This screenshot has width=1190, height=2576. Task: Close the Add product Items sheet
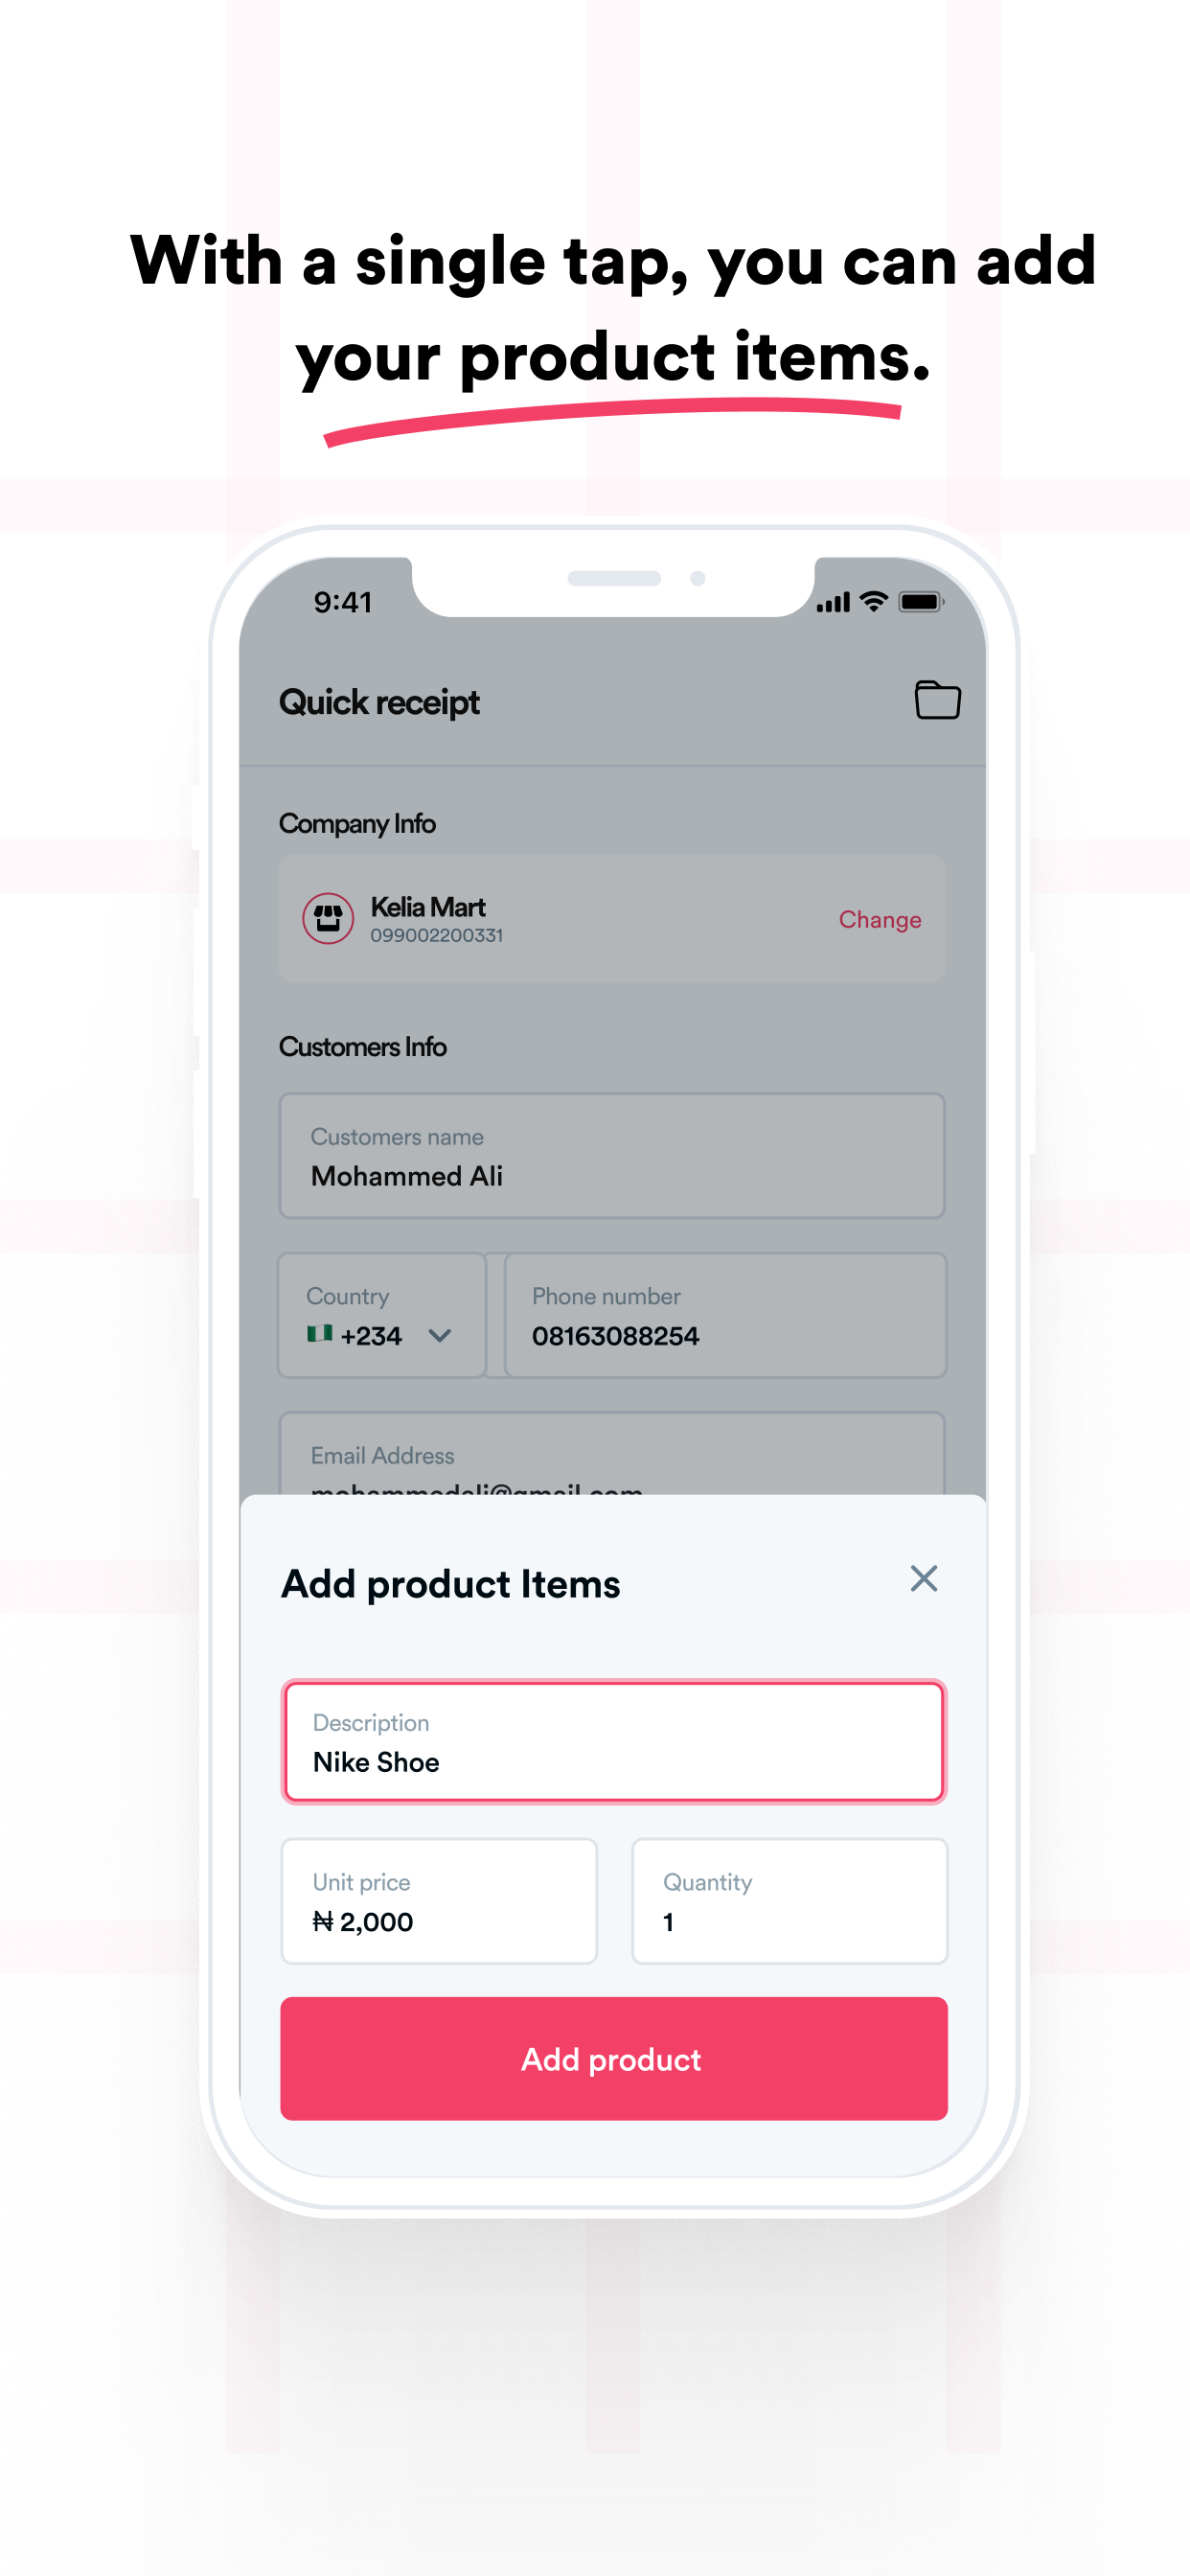click(923, 1578)
